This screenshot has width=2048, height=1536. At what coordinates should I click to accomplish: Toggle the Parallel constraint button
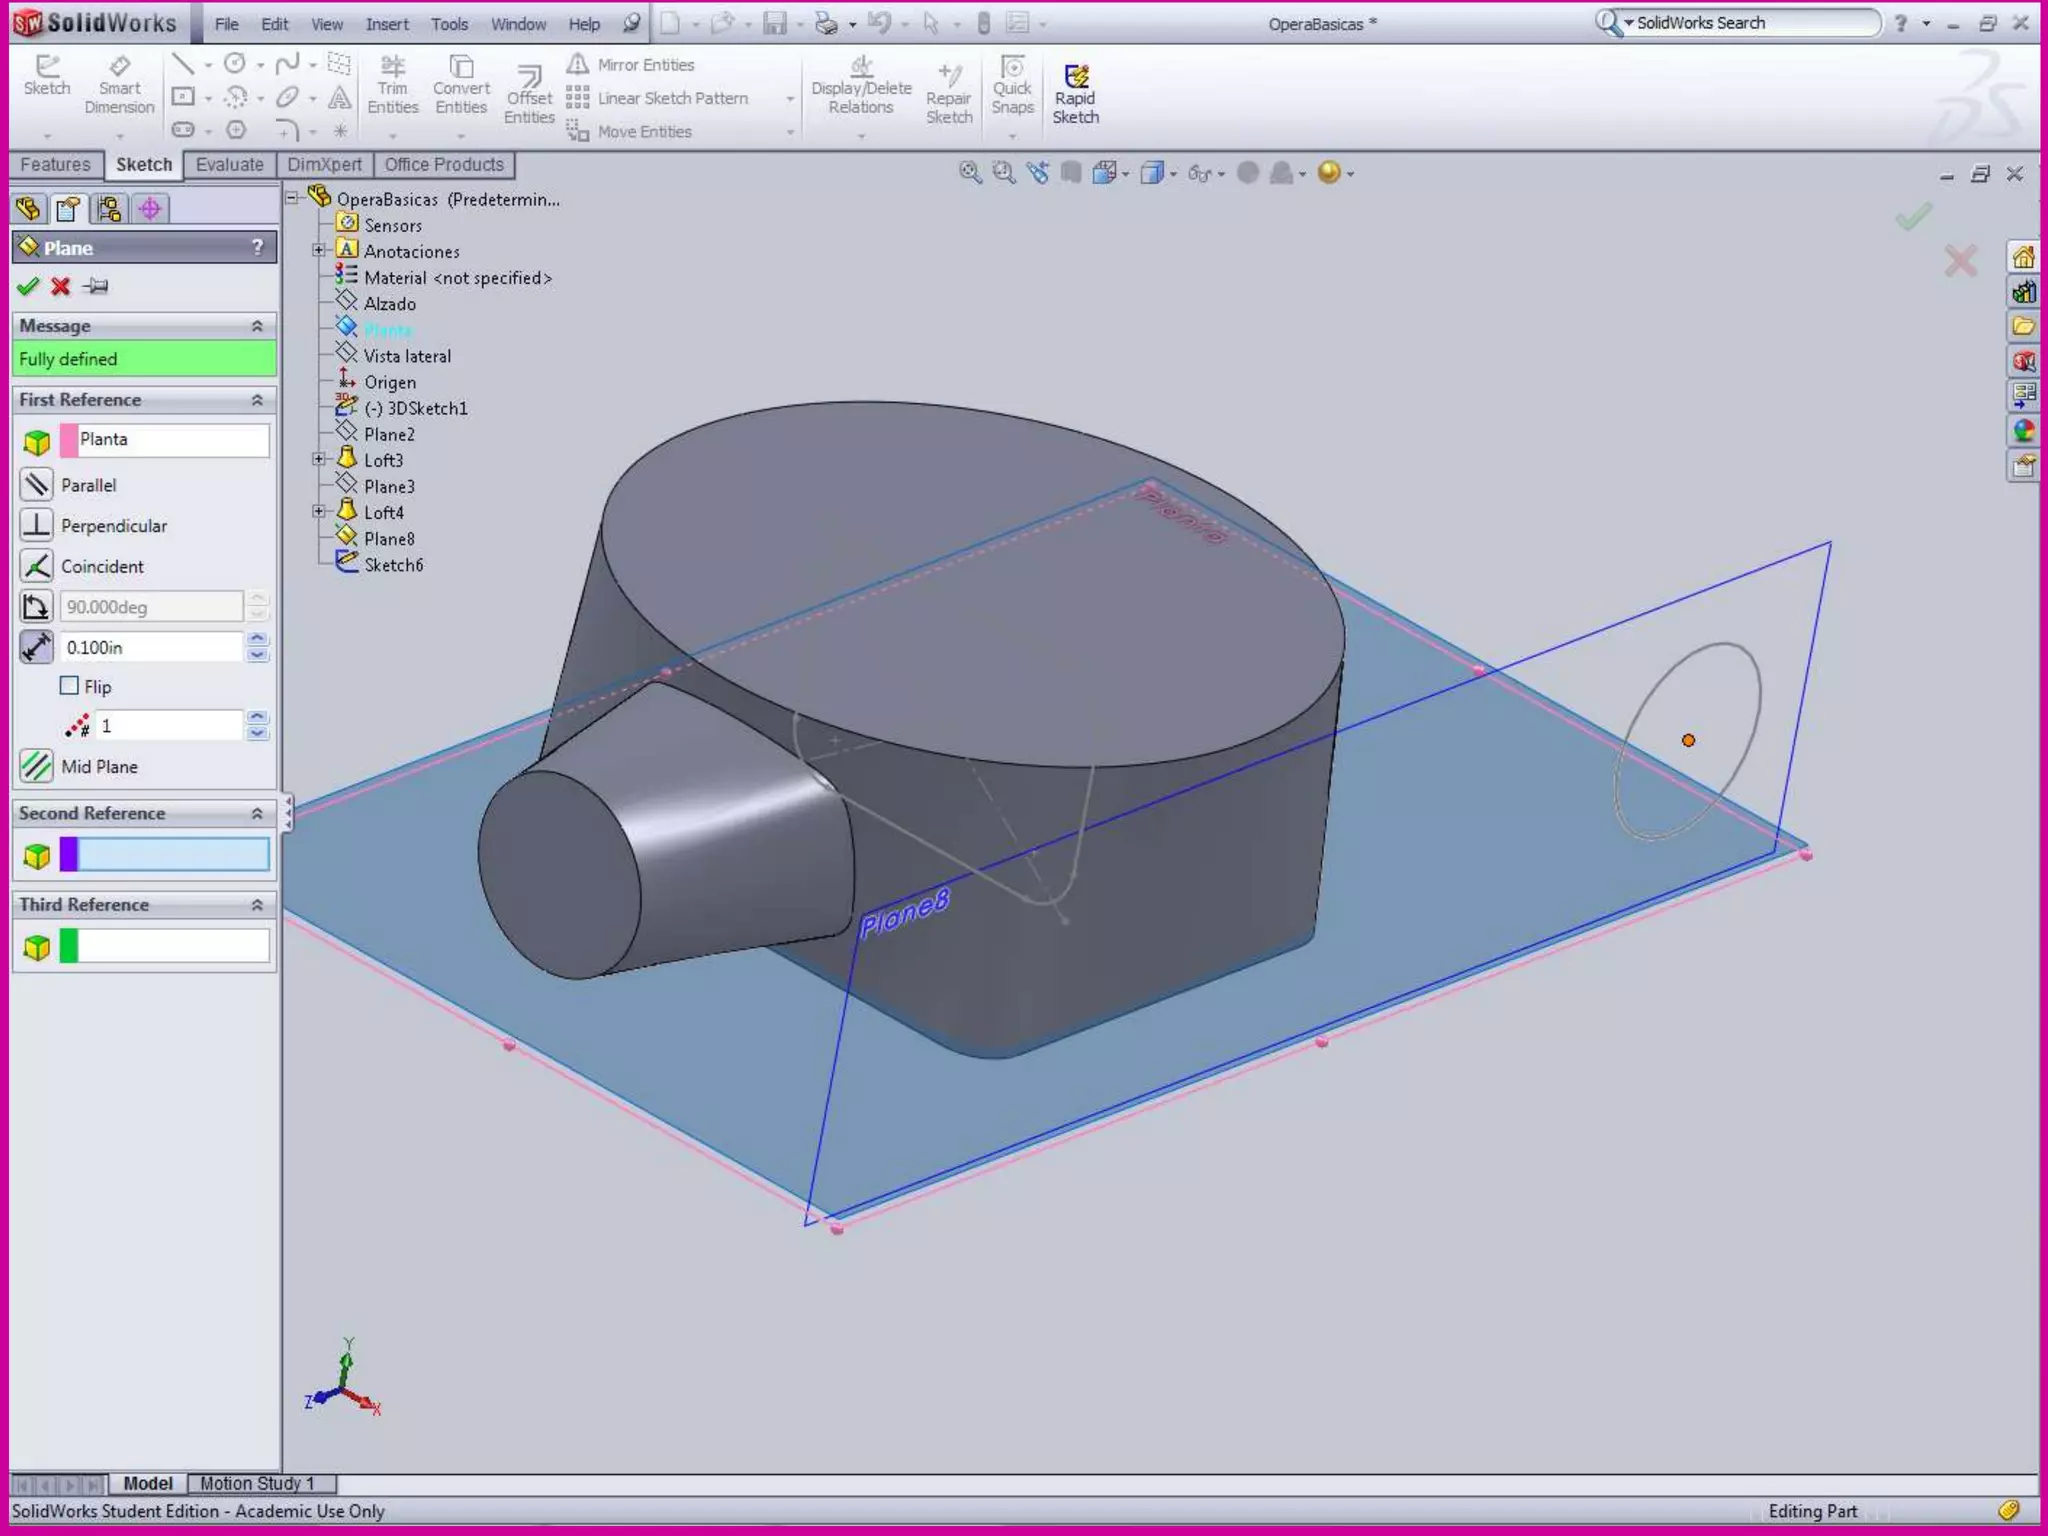click(x=37, y=485)
